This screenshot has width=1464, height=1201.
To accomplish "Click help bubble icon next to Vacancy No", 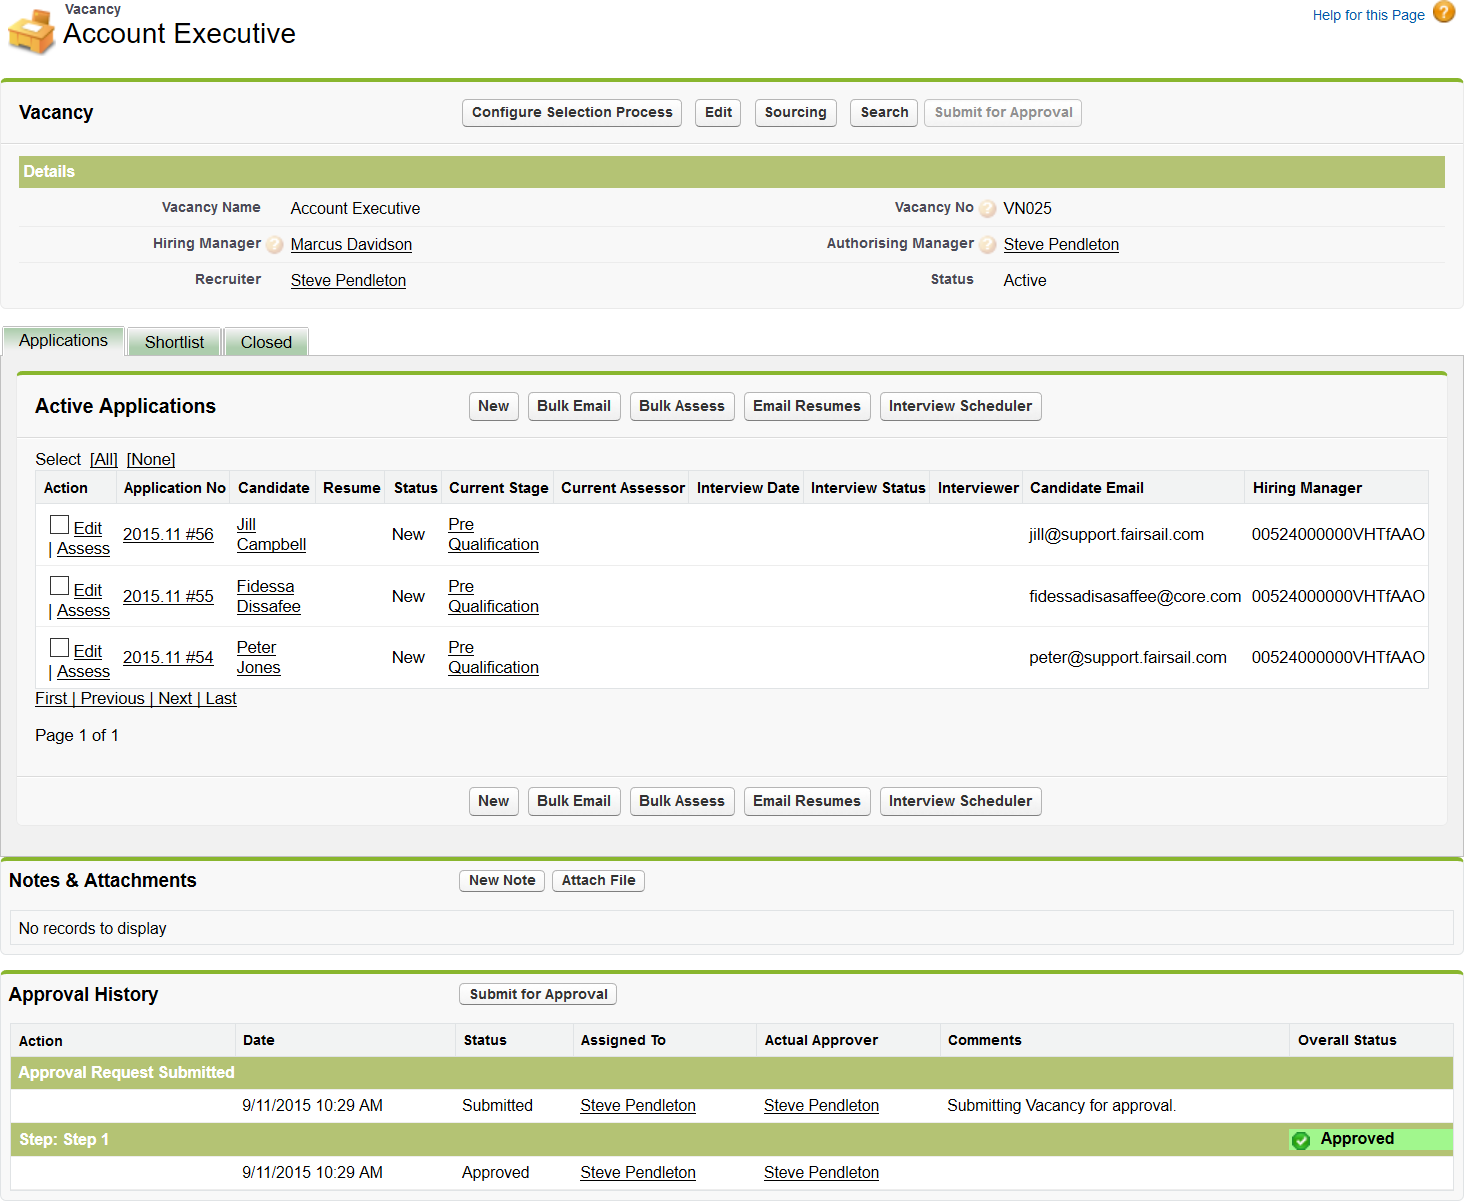I will (x=987, y=209).
